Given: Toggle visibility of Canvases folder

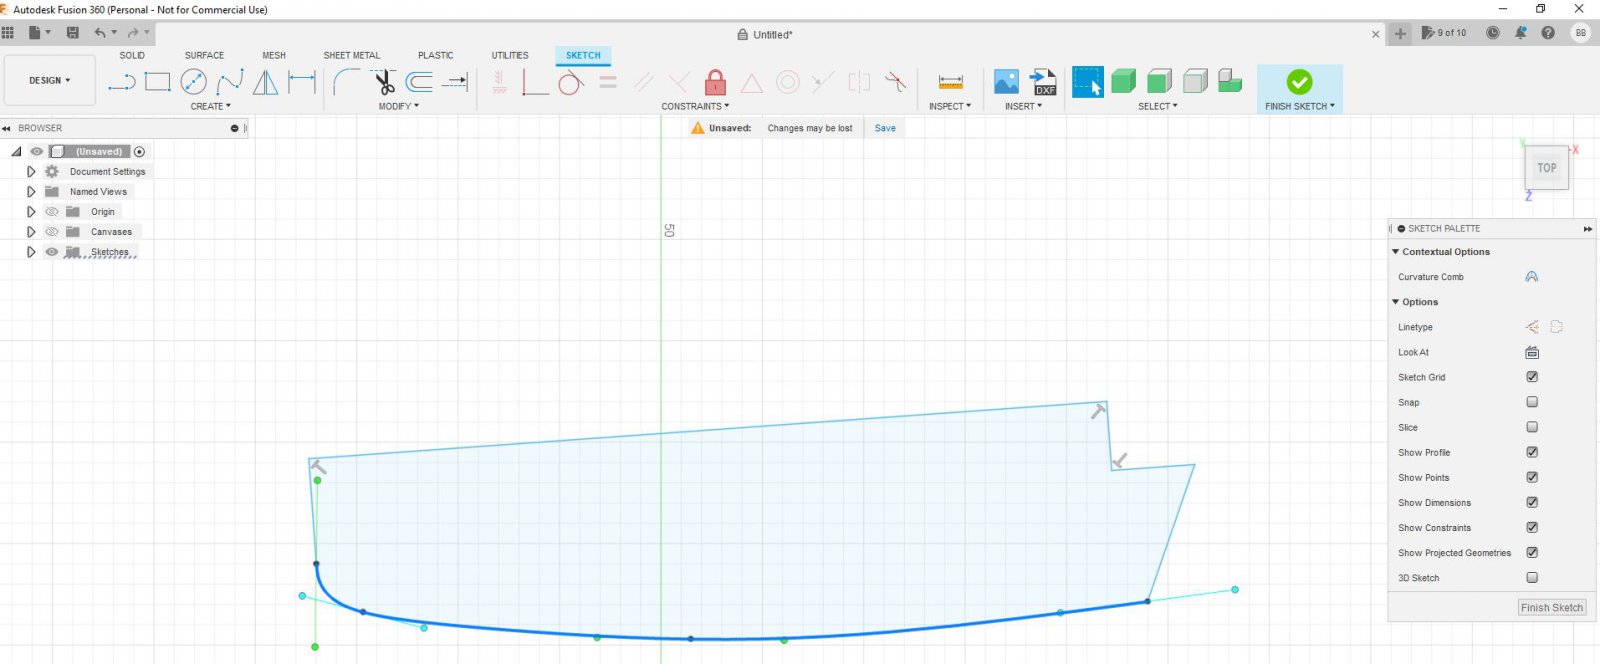Looking at the screenshot, I should 52,232.
